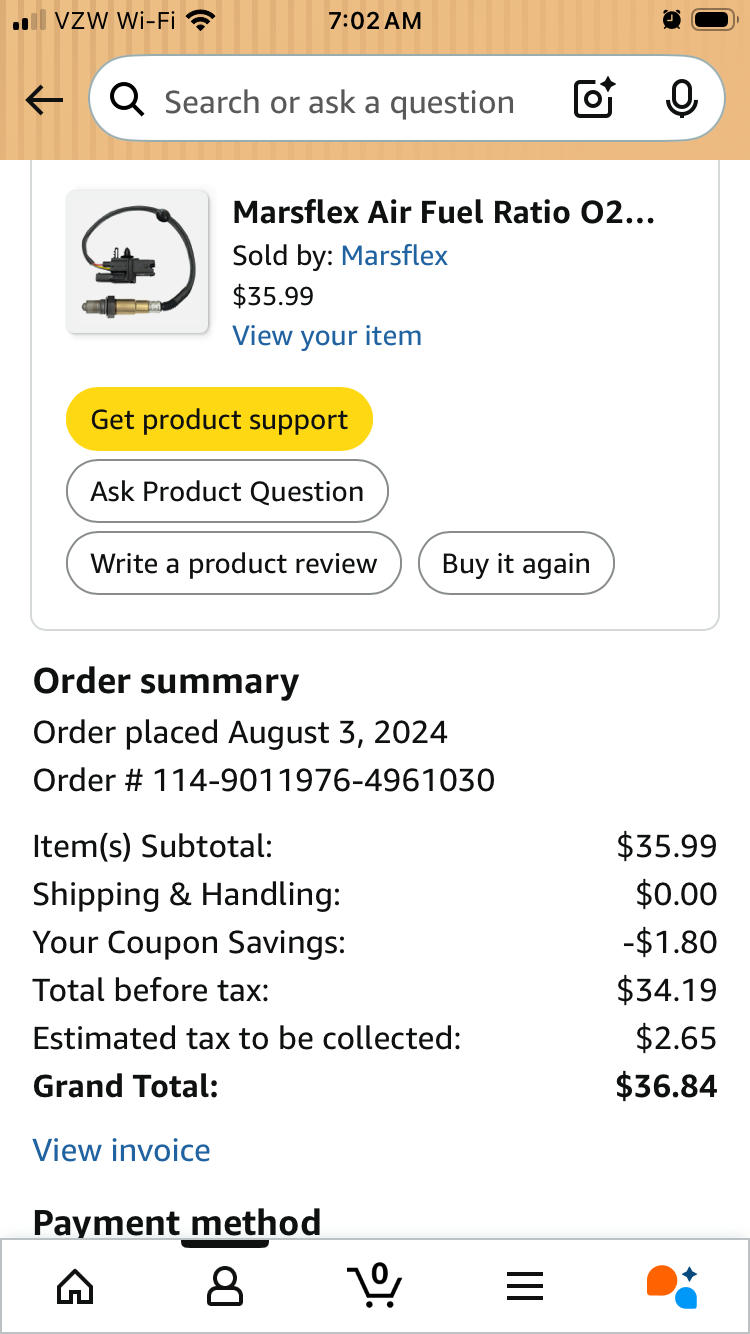Open the account profile tab
750x1334 pixels.
225,1287
